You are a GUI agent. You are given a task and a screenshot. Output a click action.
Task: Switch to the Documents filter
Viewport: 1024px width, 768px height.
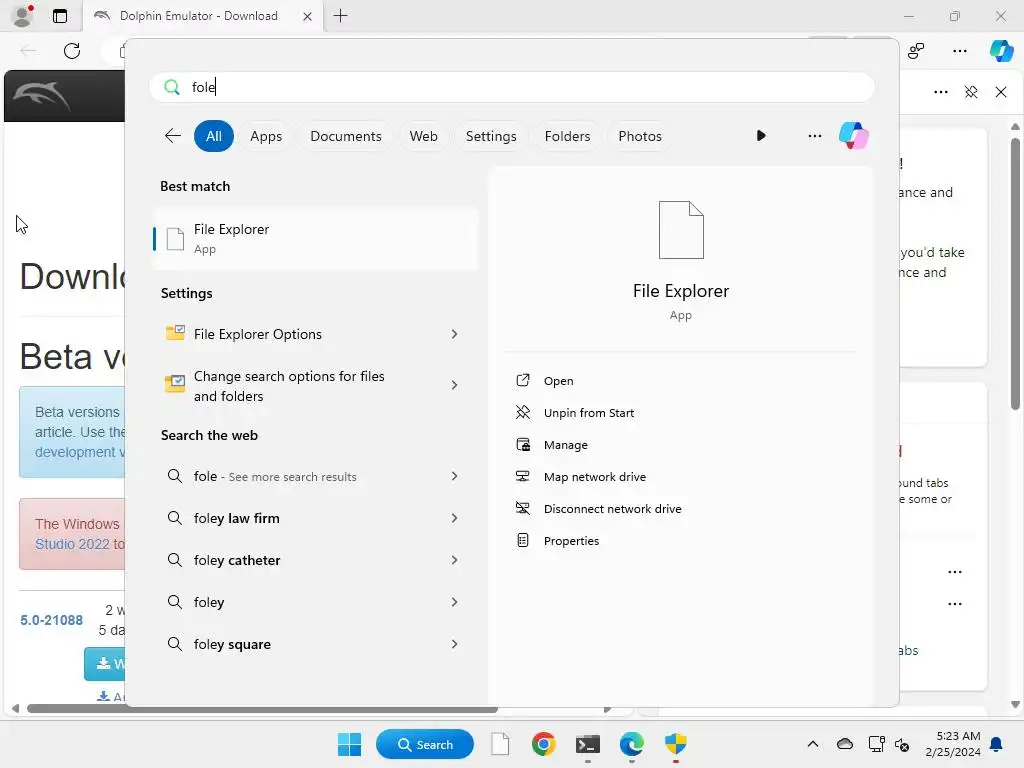(345, 136)
